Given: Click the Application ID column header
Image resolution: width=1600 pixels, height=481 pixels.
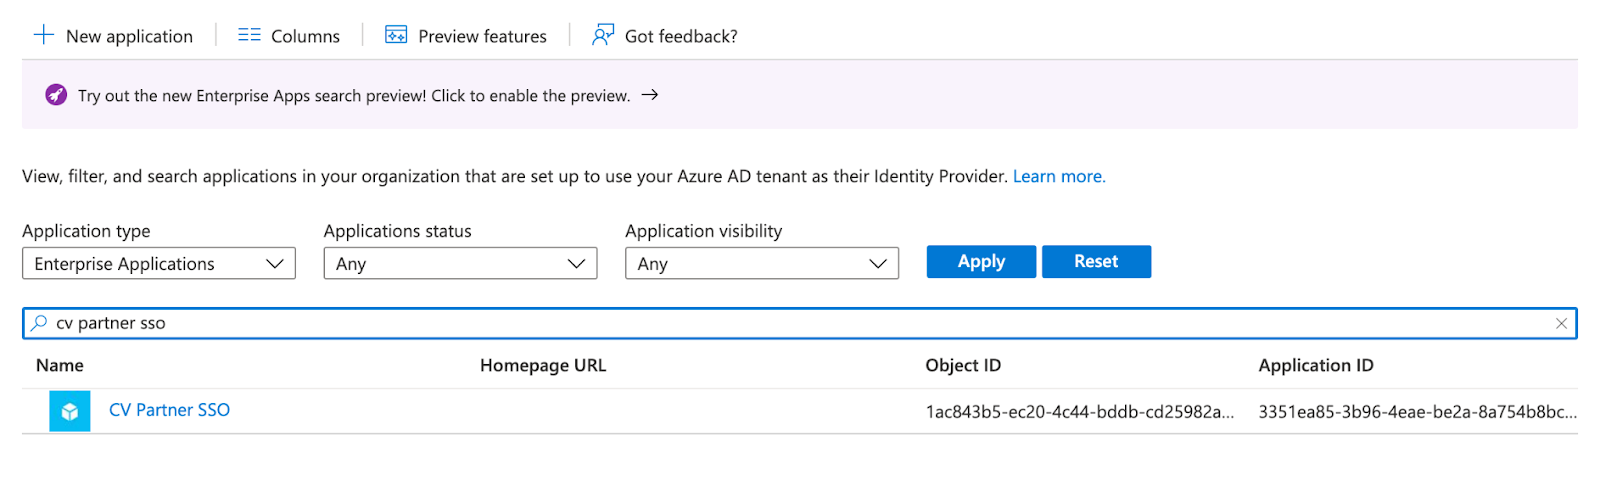Looking at the screenshot, I should 1315,365.
